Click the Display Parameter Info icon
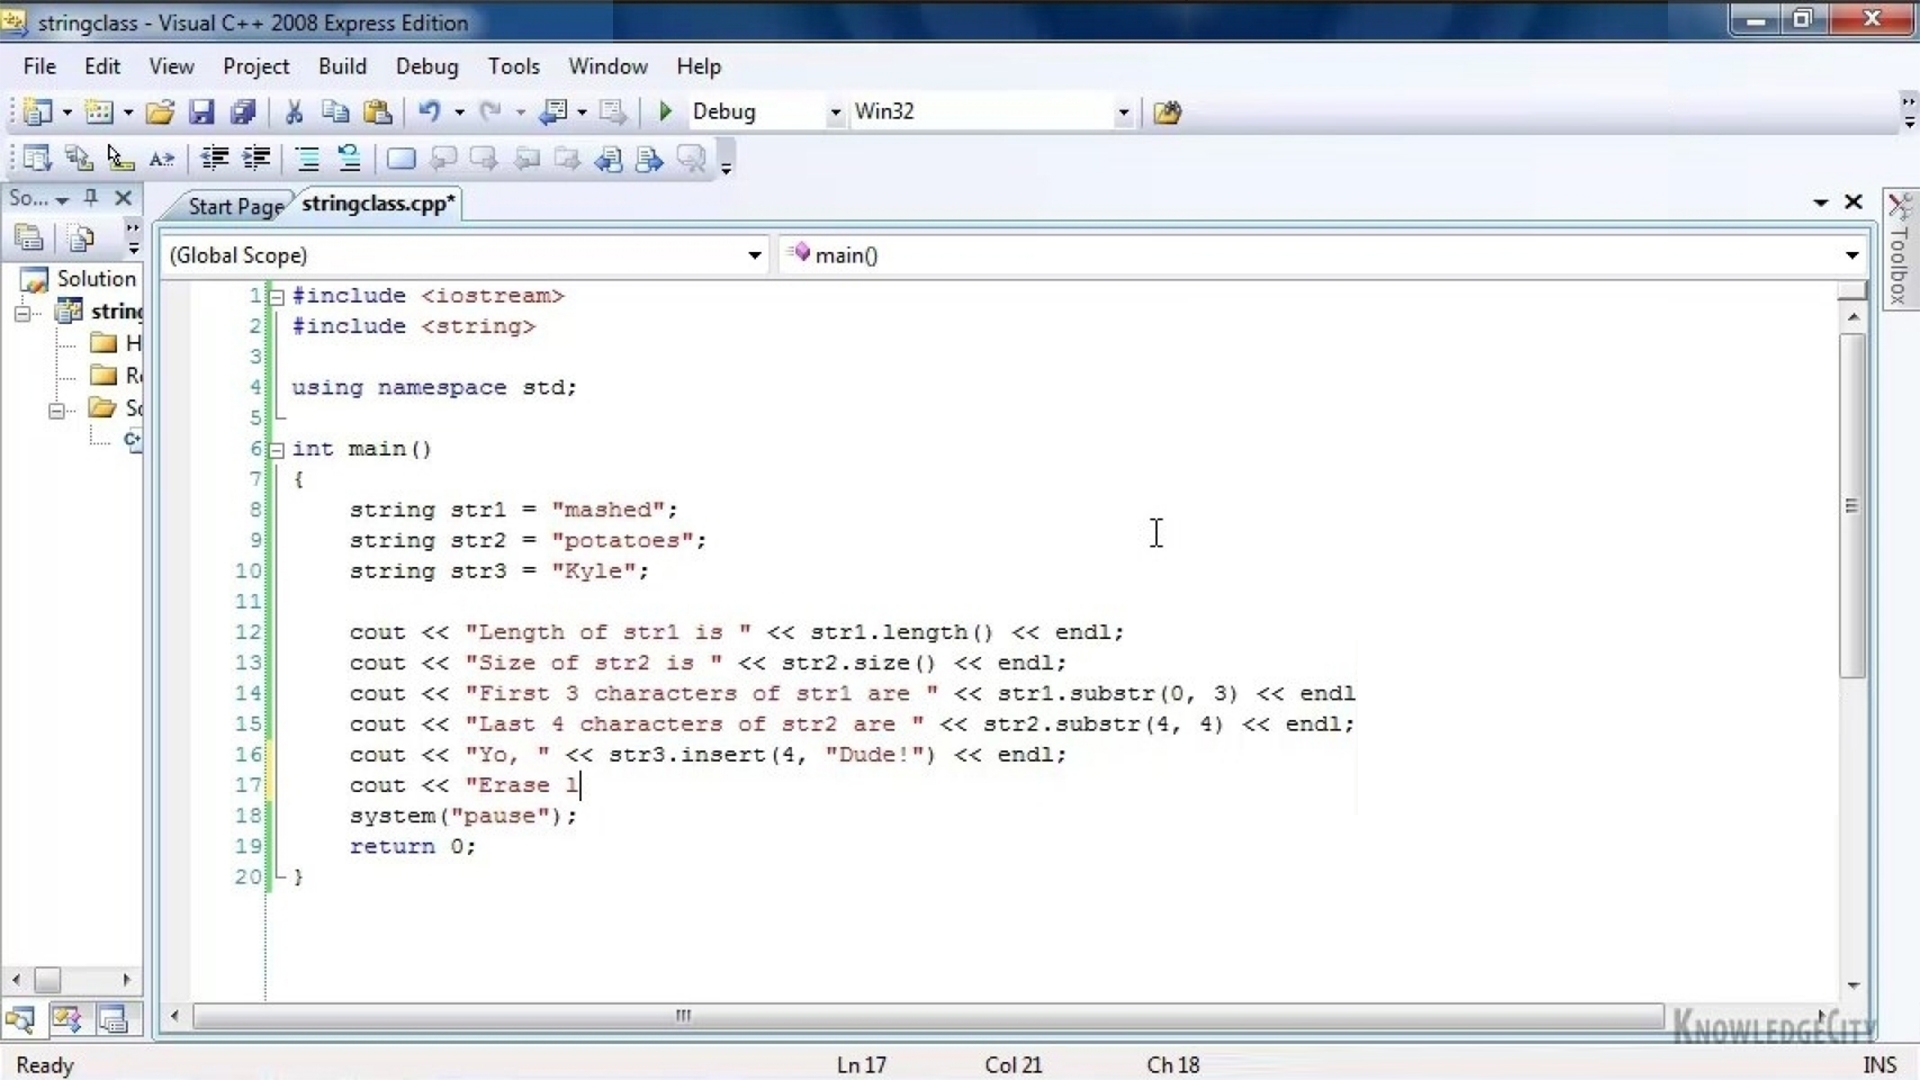Image resolution: width=1920 pixels, height=1080 pixels. click(x=79, y=158)
